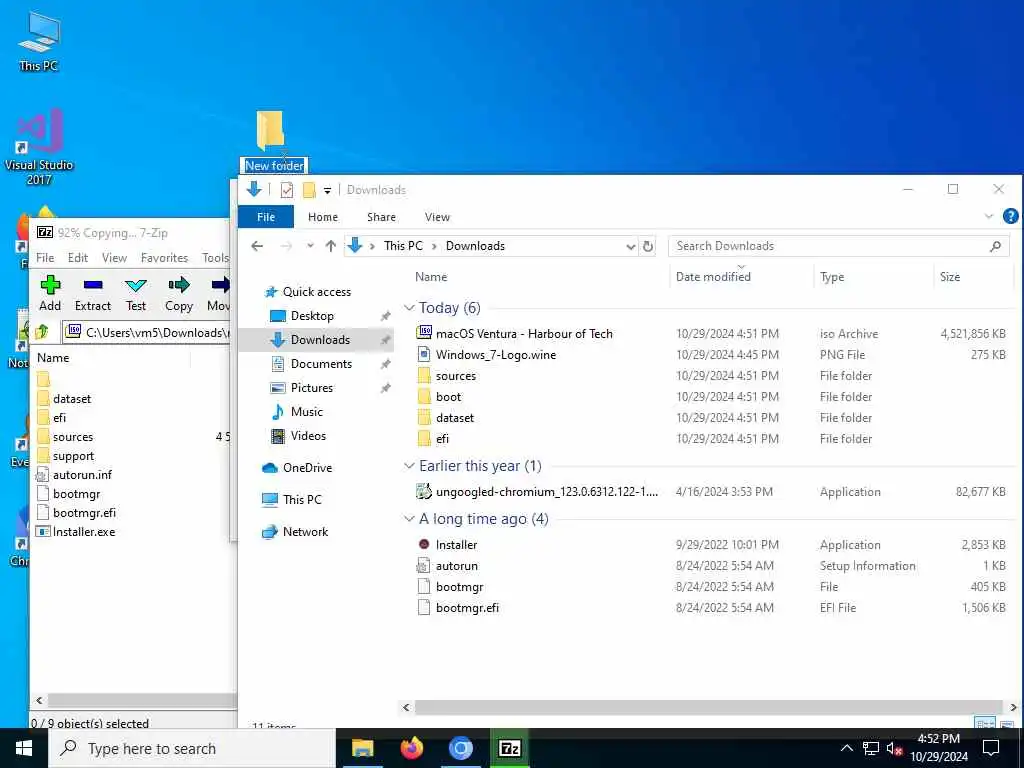Select OneDrive in navigation pane
This screenshot has width=1024, height=768.
pyautogui.click(x=307, y=468)
